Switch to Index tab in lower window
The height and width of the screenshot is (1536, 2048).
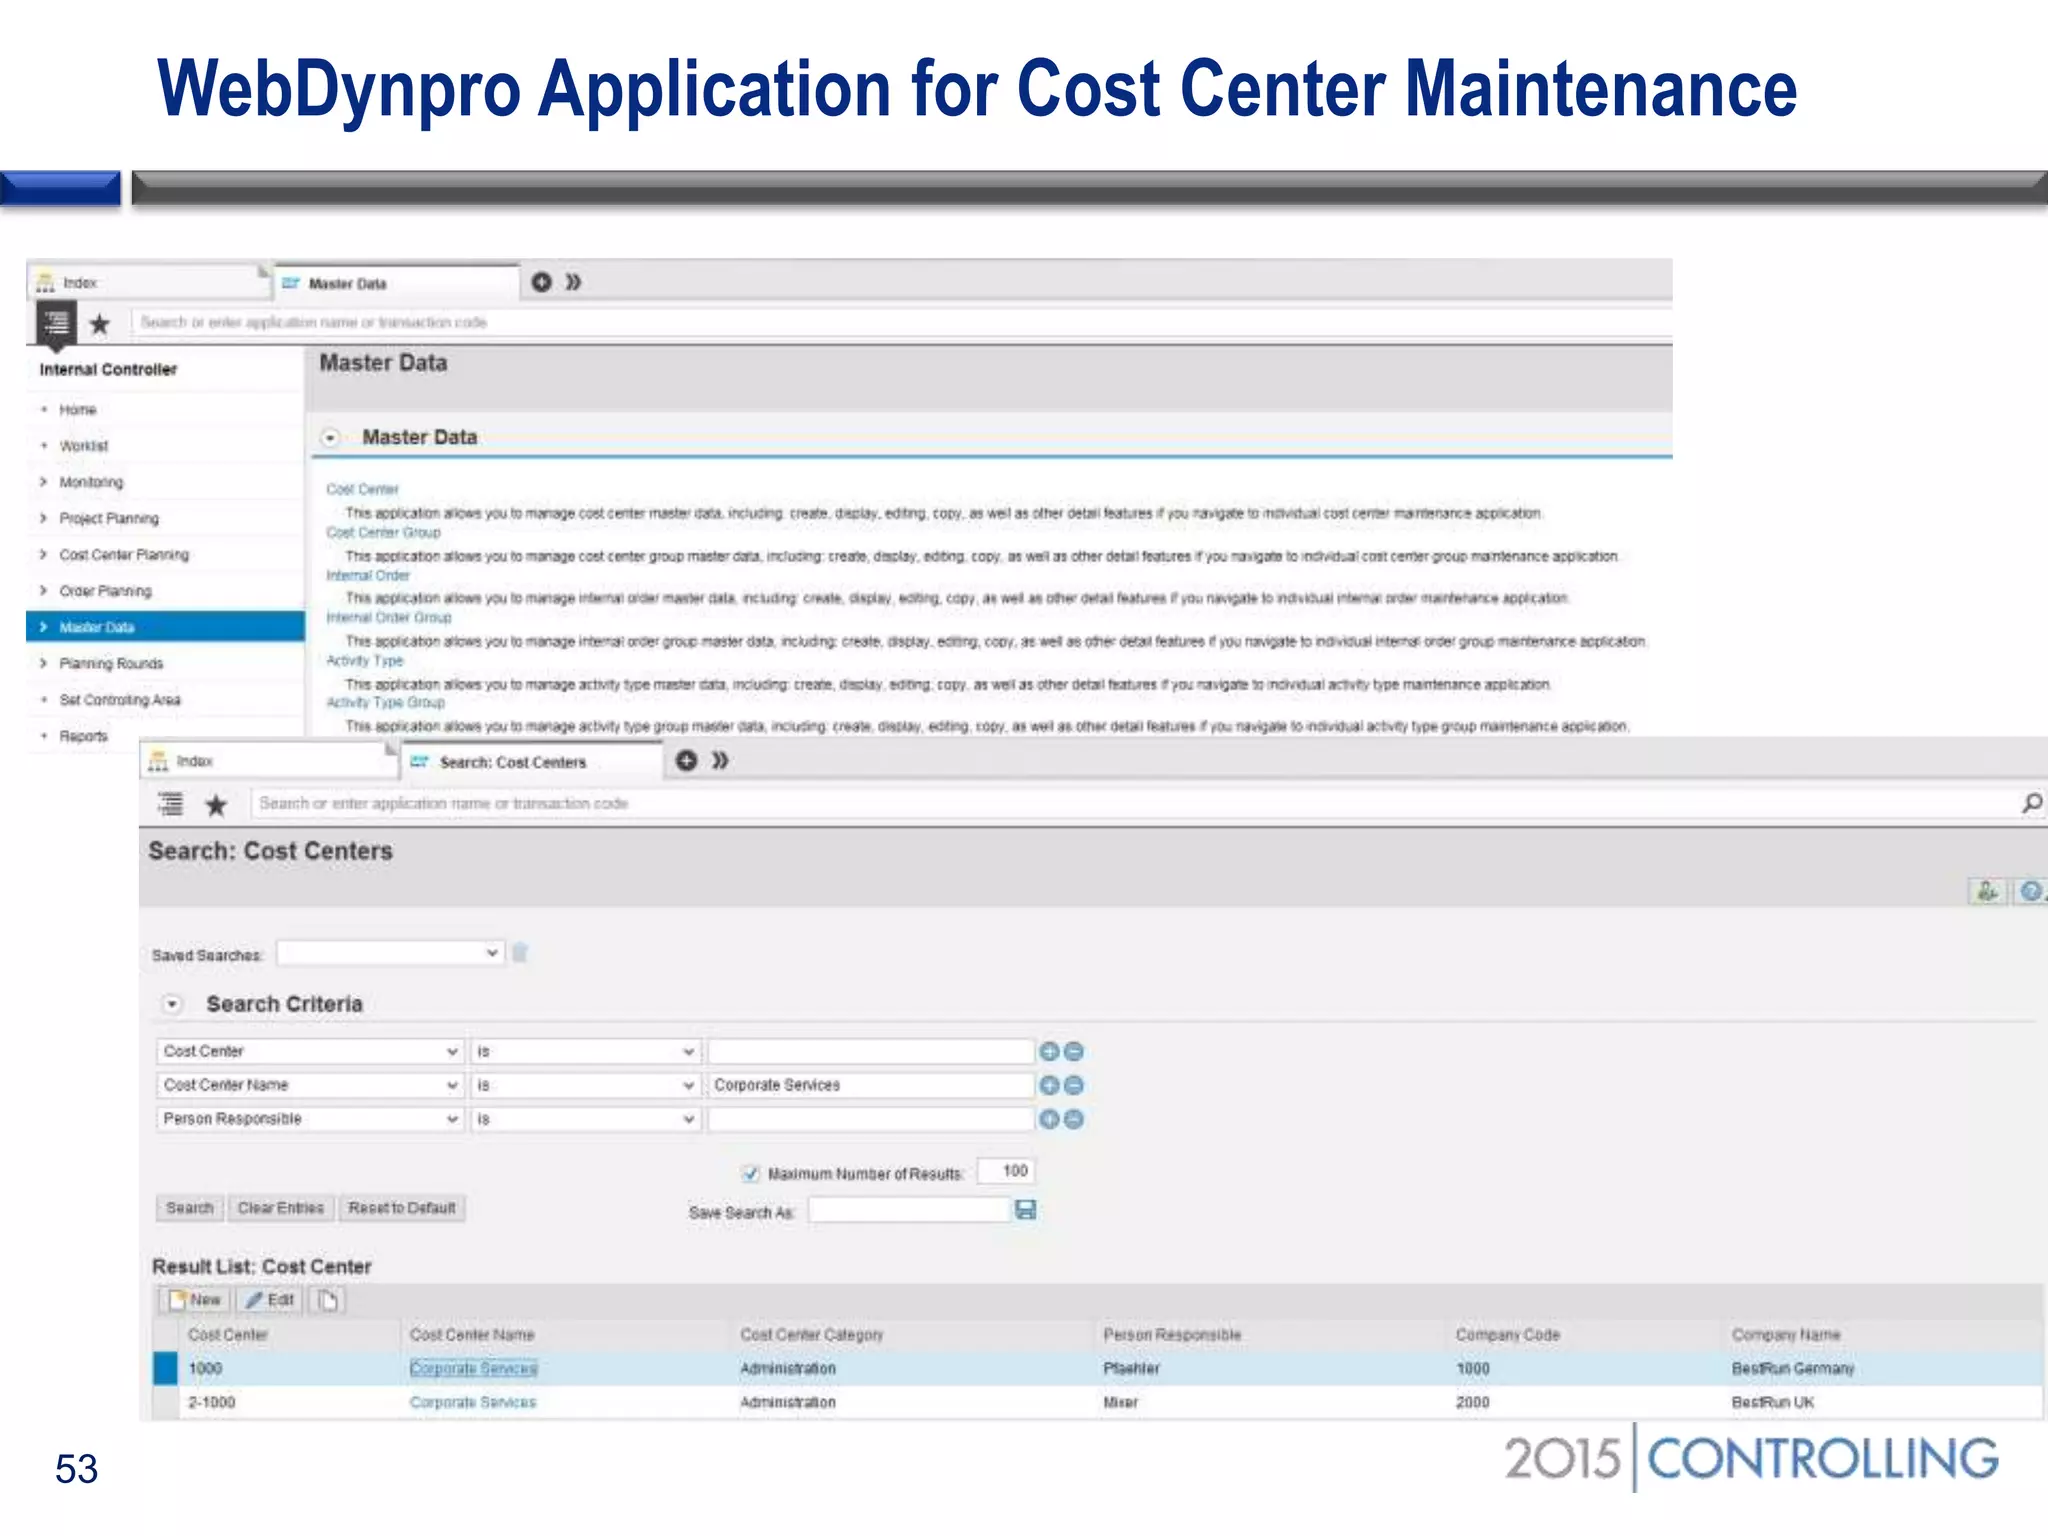click(268, 761)
